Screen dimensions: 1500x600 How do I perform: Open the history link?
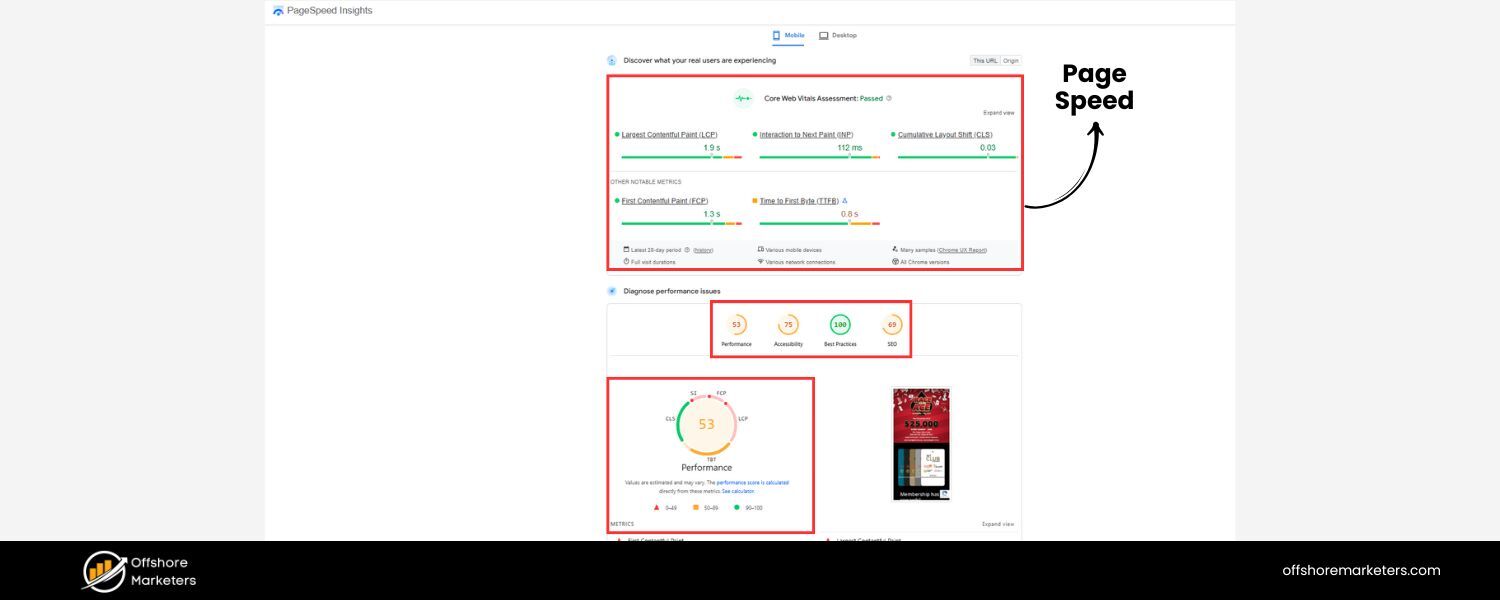[704, 248]
